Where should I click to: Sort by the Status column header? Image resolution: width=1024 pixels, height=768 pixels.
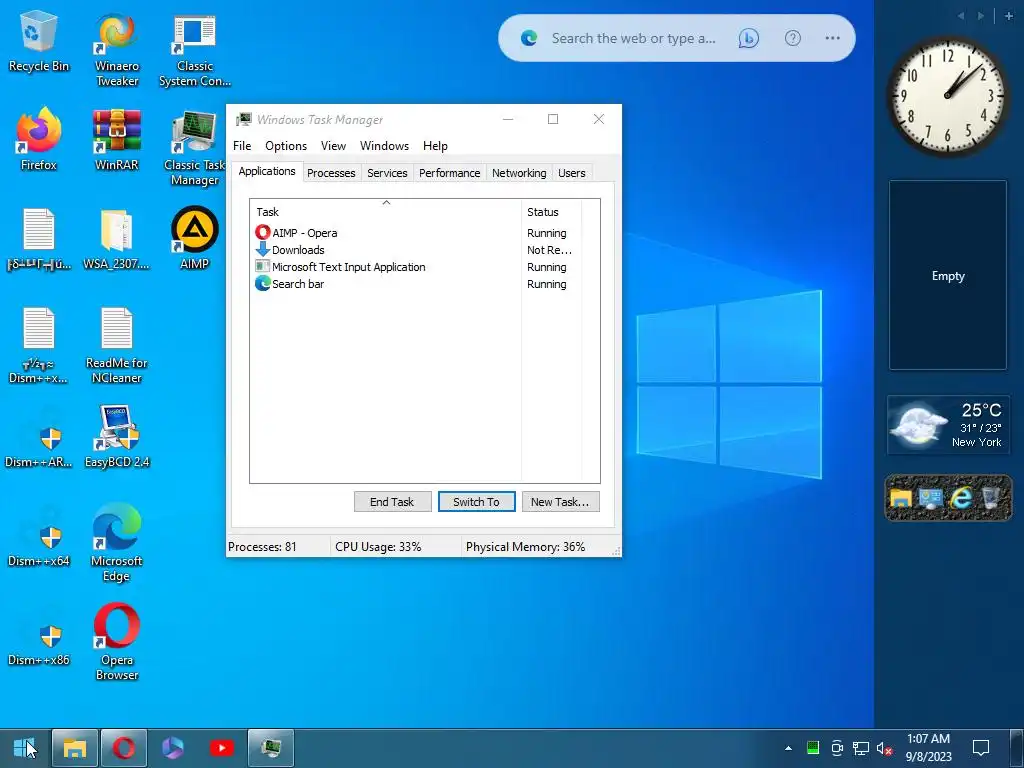(551, 212)
